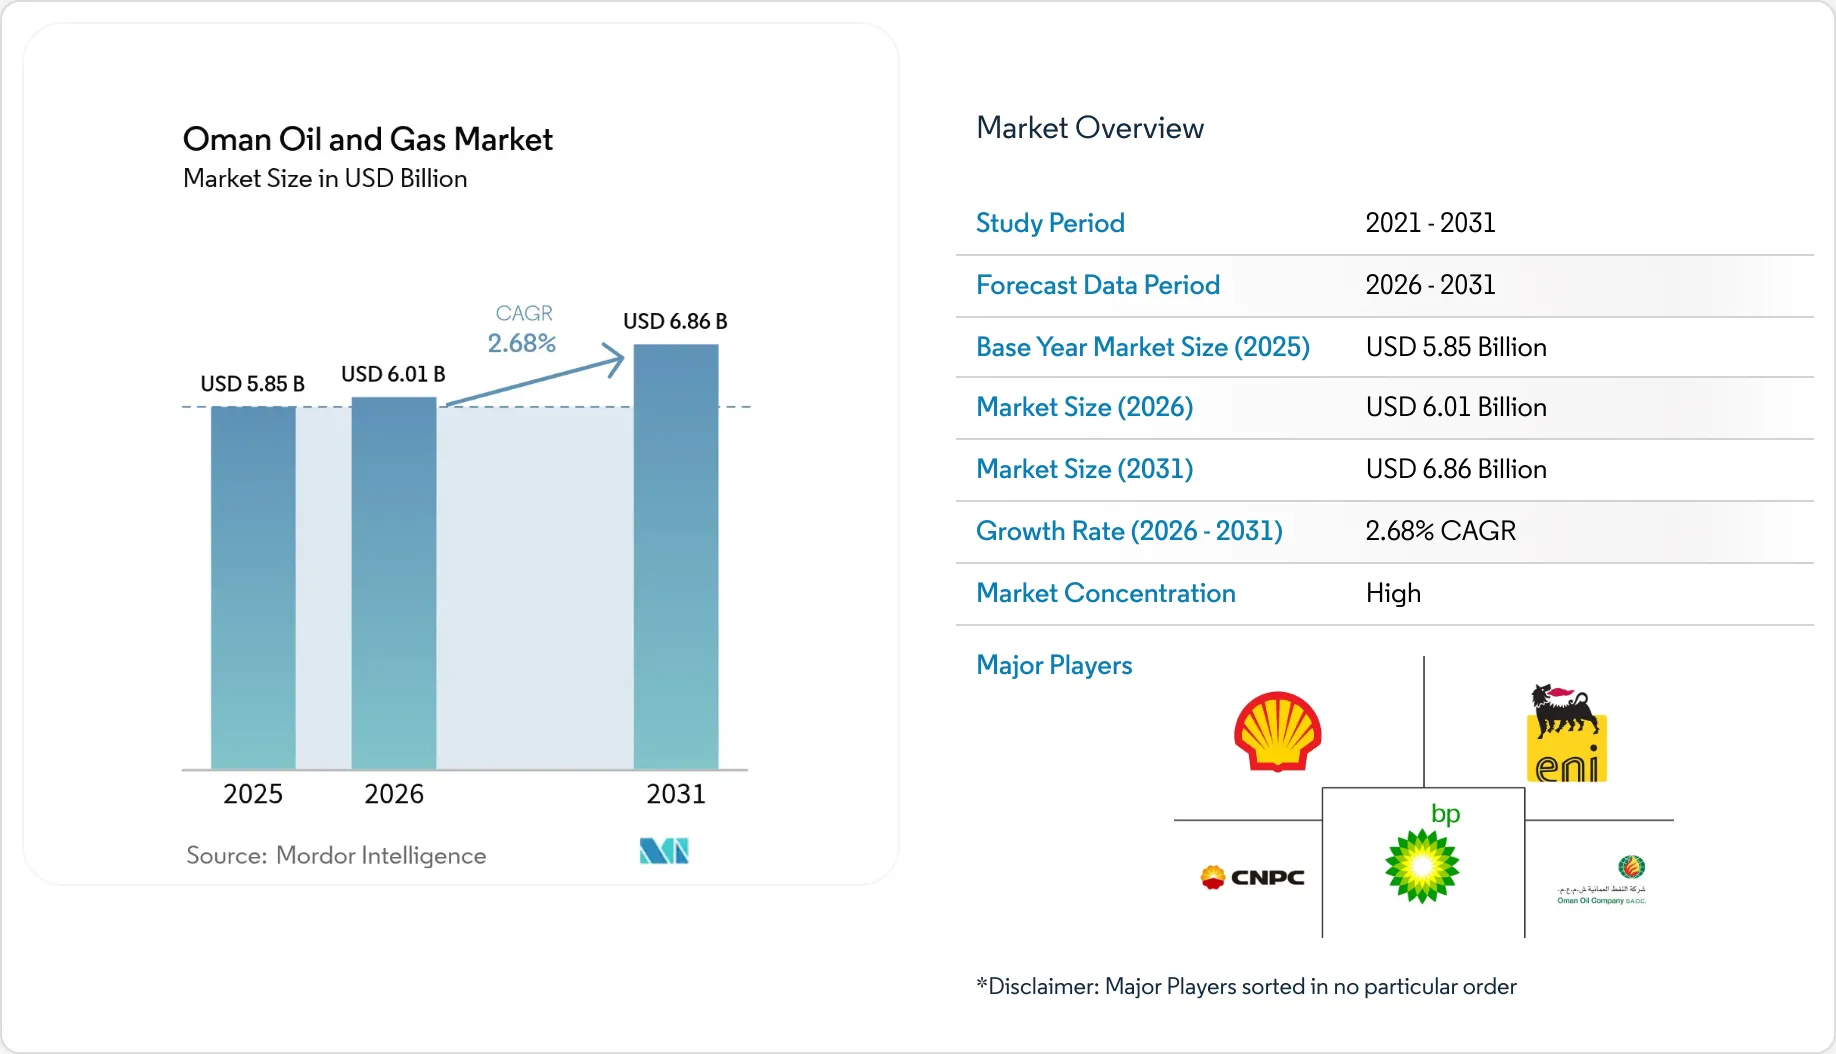
Task: Click the CNPC logo
Action: coord(1253,877)
